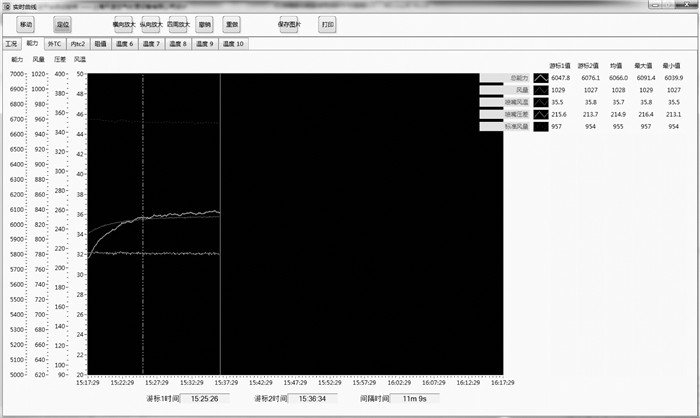Click the min value 6039.9
Viewport: 700px width, 418px height.
click(x=674, y=78)
